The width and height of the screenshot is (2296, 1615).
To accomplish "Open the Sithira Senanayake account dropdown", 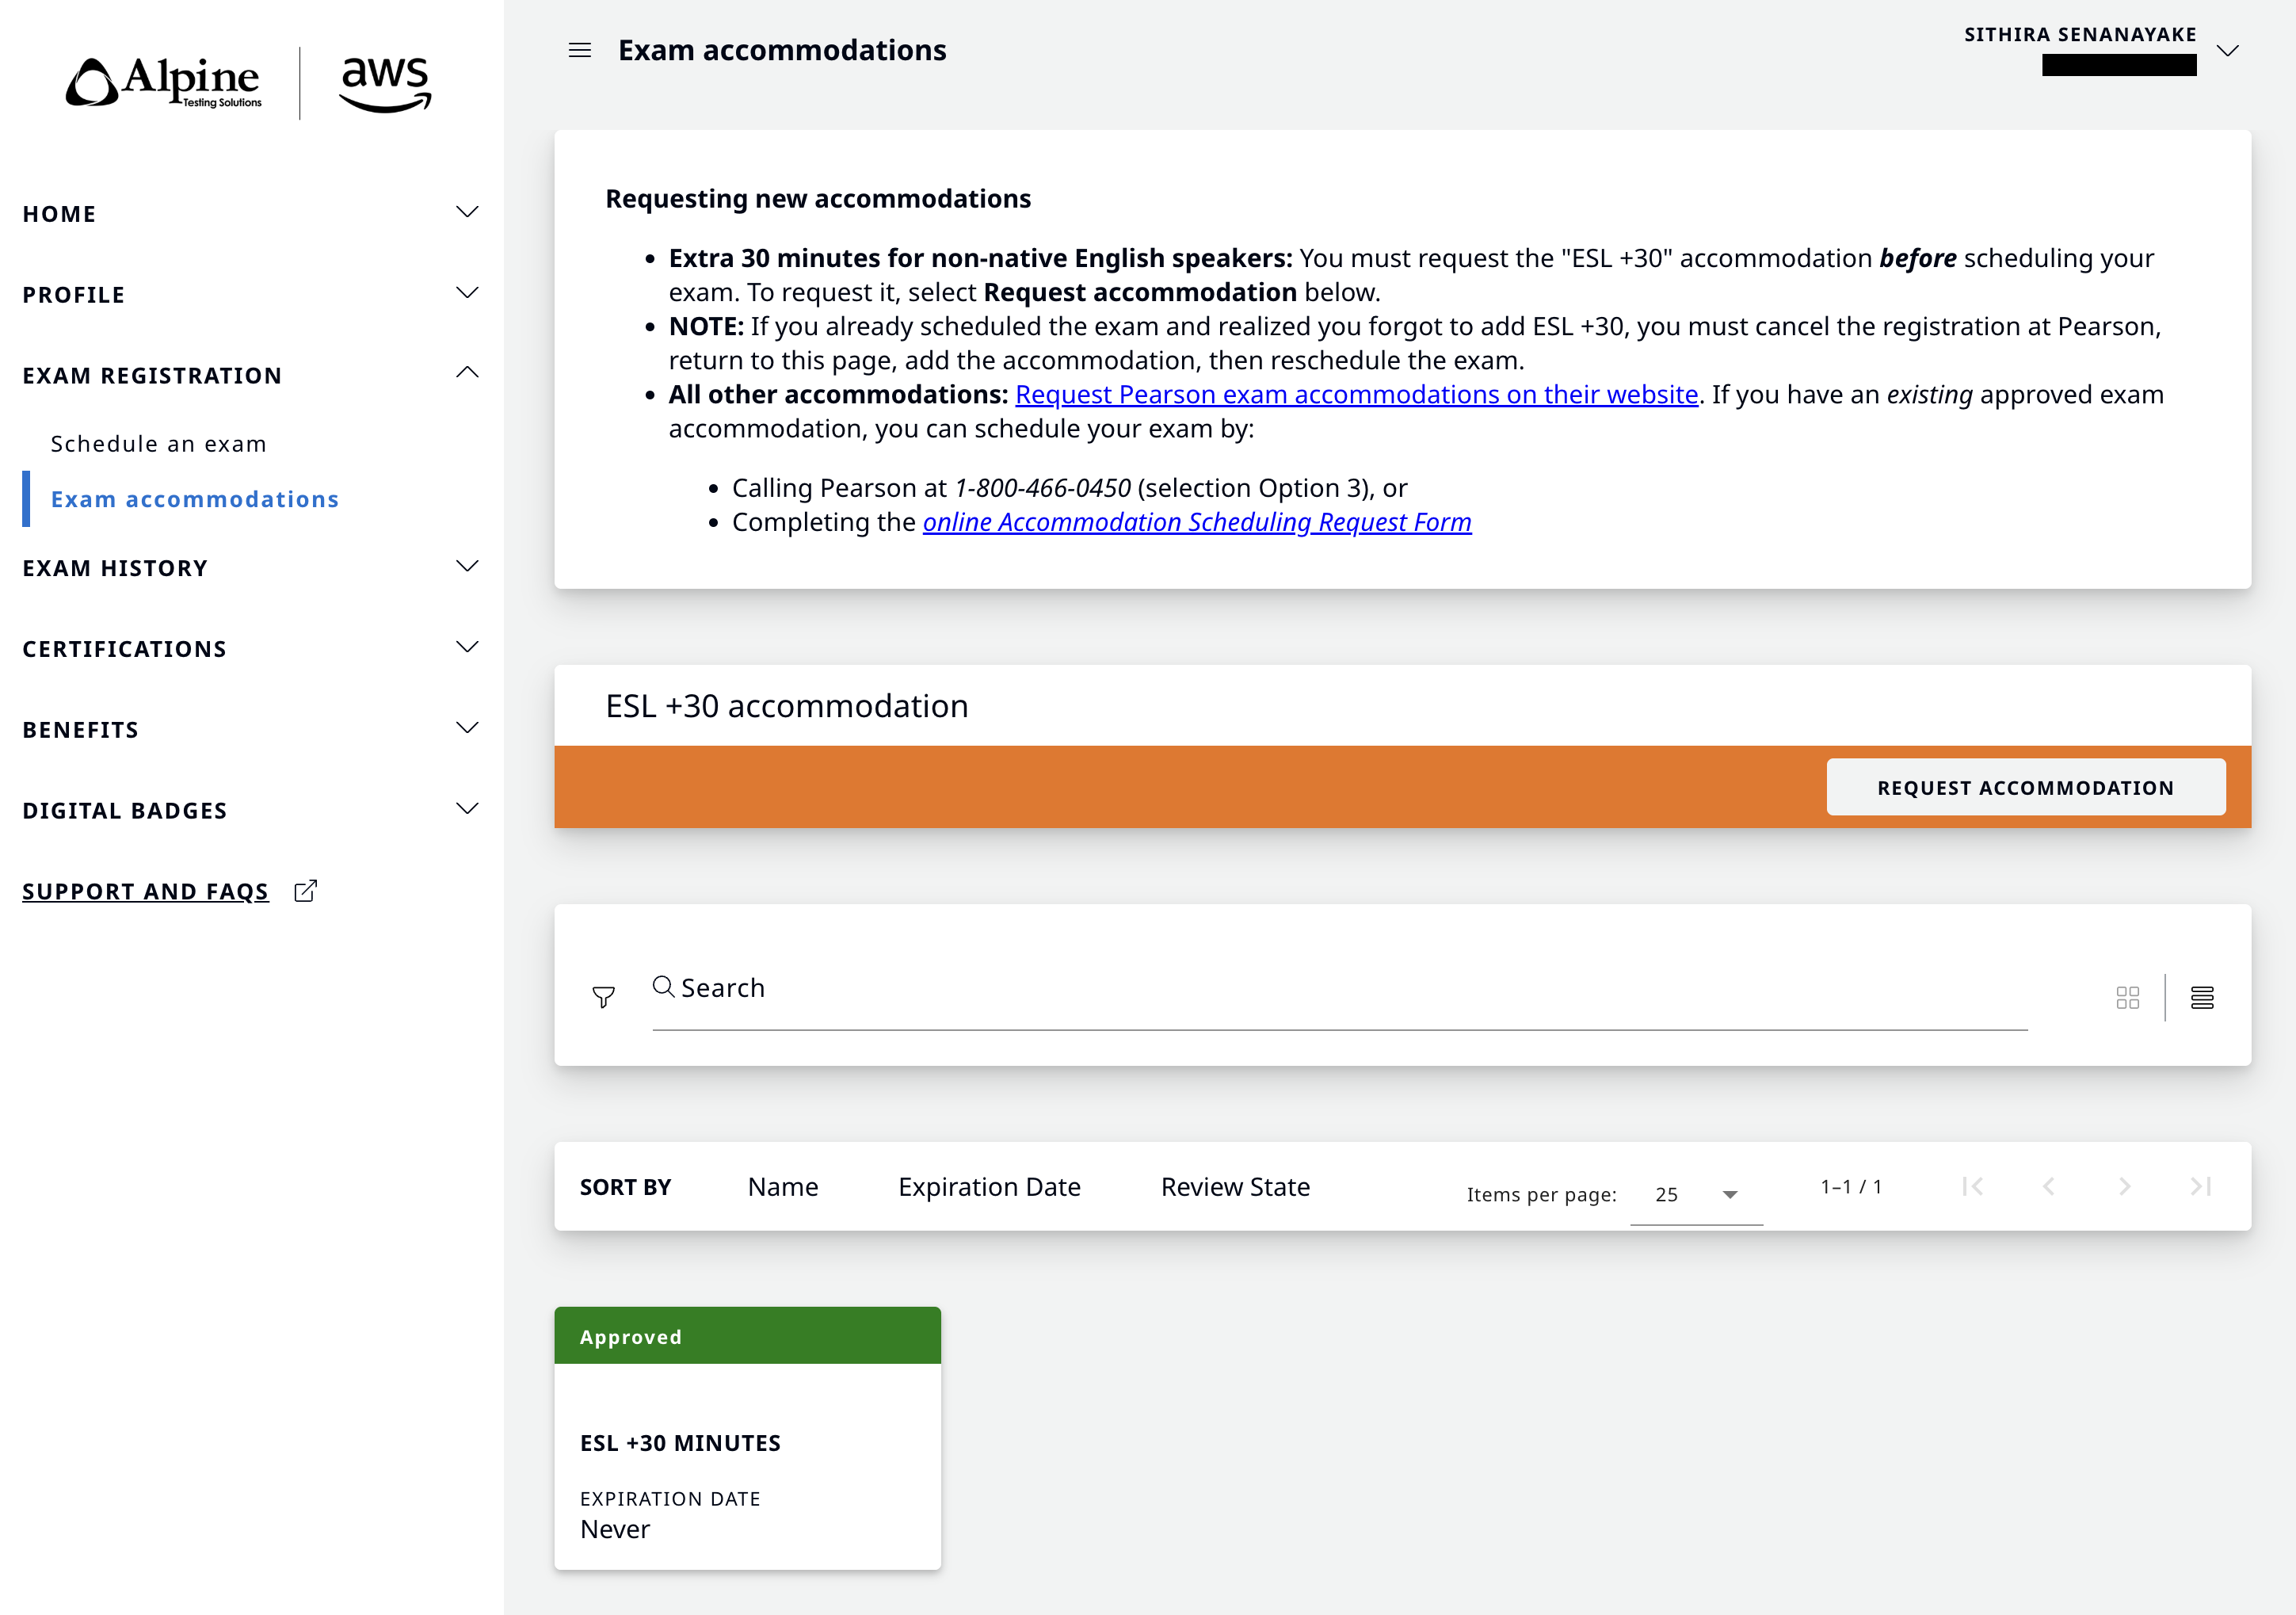I will click(2228, 50).
